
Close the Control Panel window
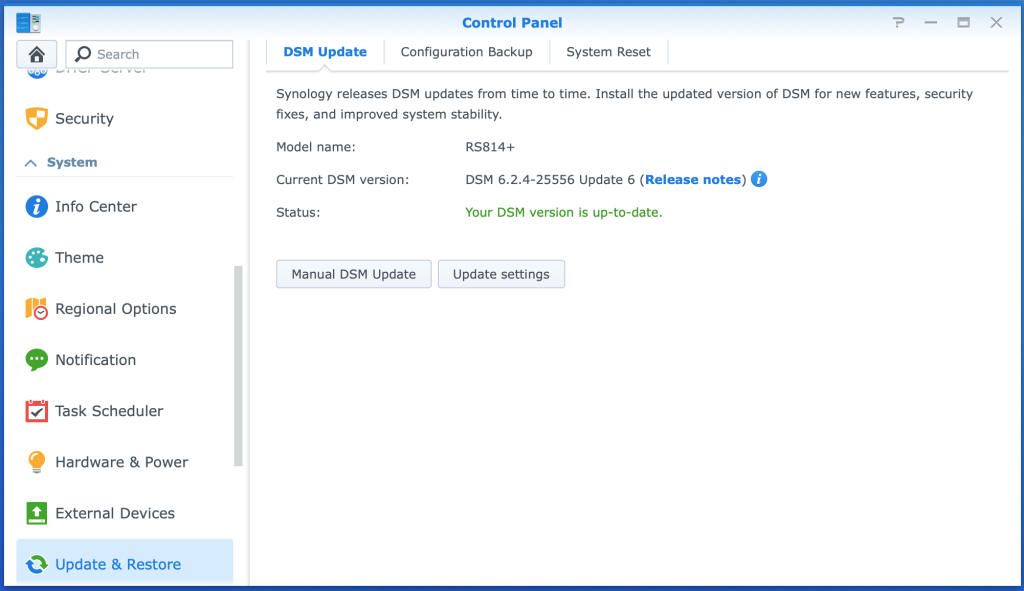[996, 23]
